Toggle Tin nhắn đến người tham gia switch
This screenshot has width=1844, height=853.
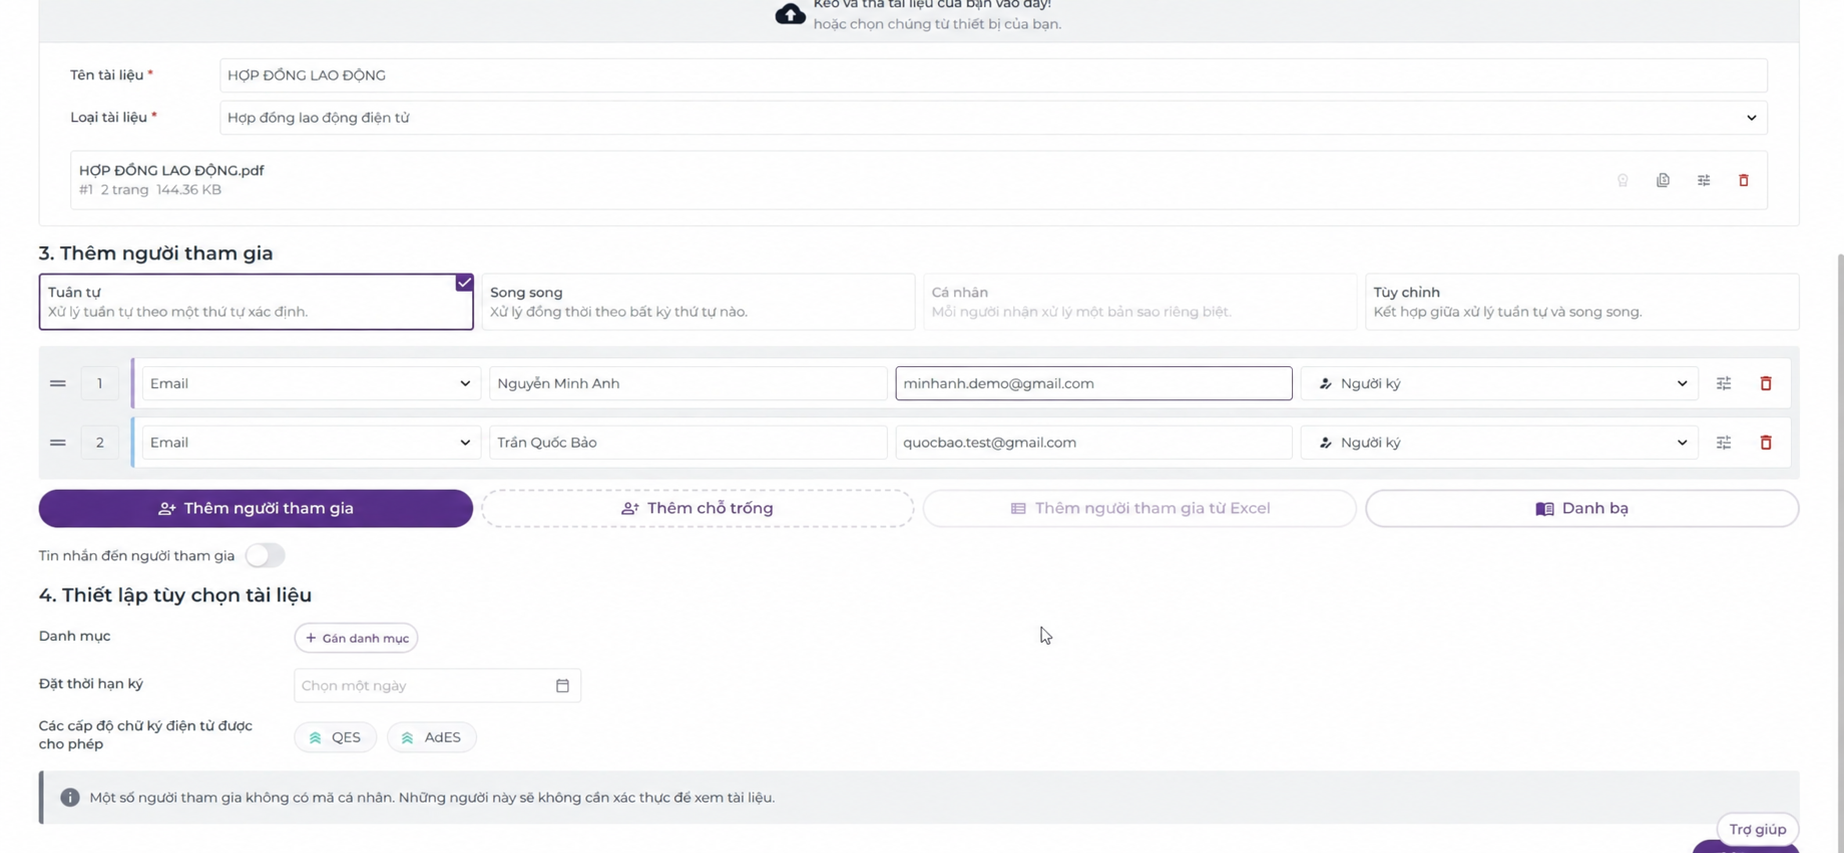(x=265, y=555)
